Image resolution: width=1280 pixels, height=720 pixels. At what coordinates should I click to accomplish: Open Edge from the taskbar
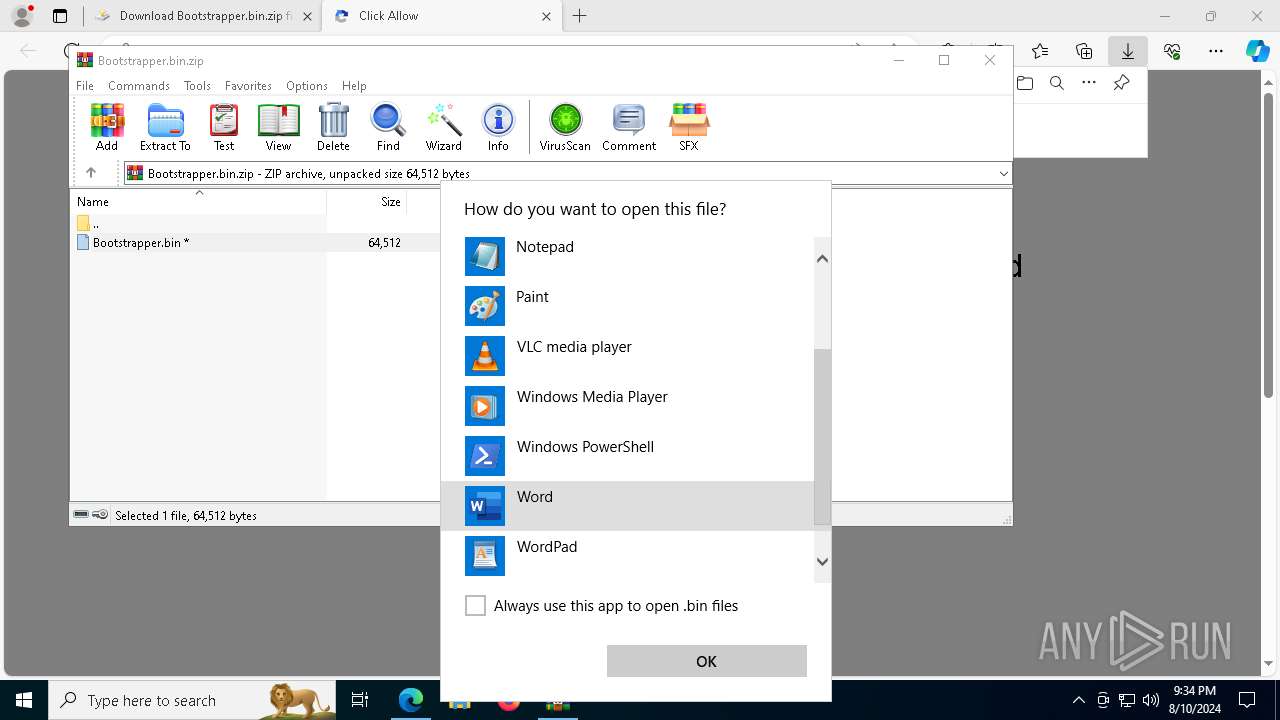click(x=411, y=700)
